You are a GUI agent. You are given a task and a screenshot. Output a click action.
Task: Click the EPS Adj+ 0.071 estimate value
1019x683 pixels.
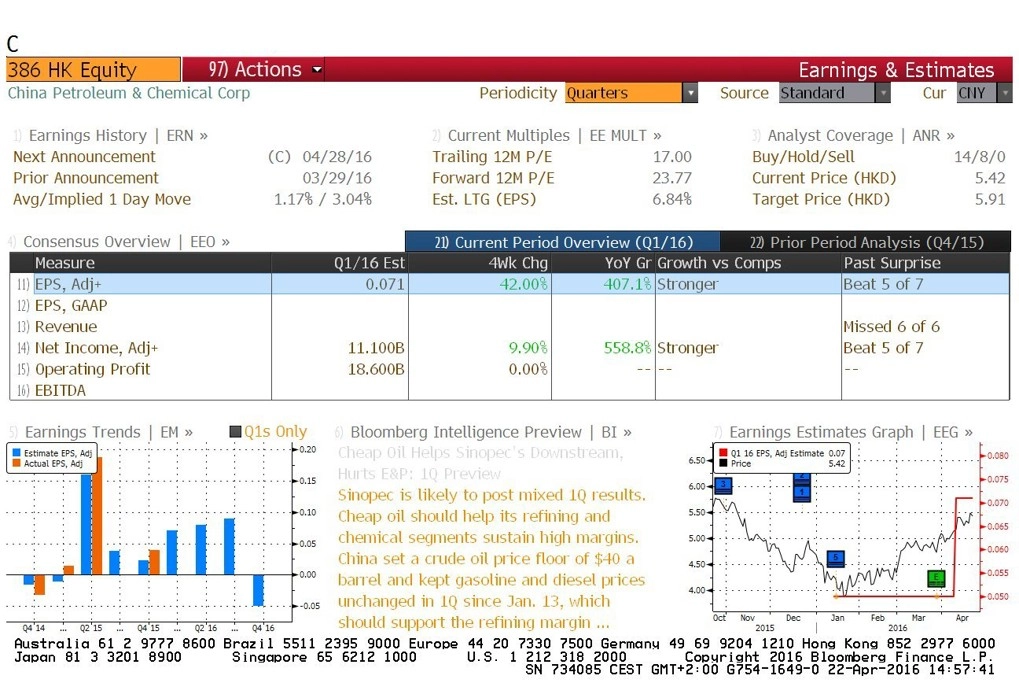click(x=385, y=284)
